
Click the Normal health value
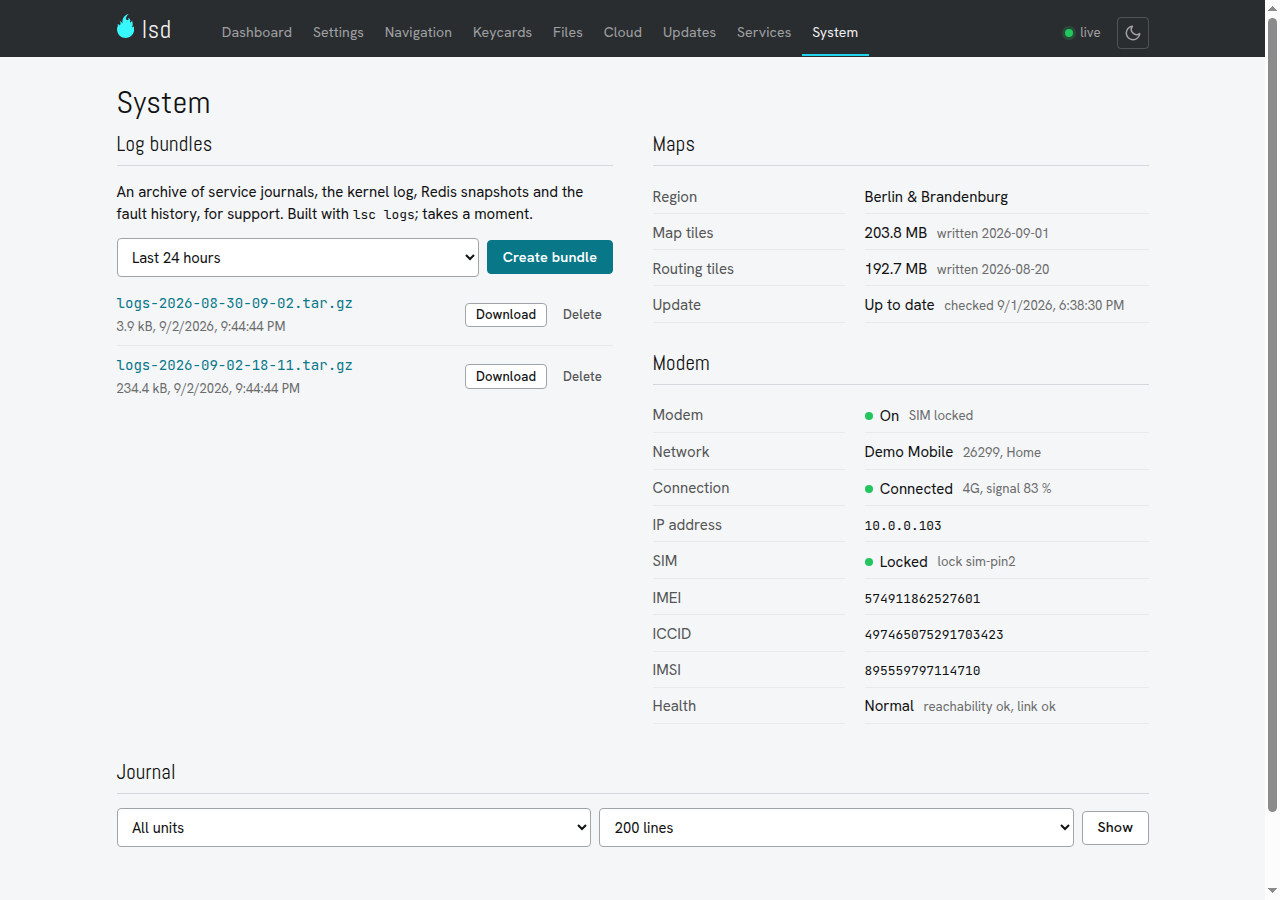tap(889, 706)
